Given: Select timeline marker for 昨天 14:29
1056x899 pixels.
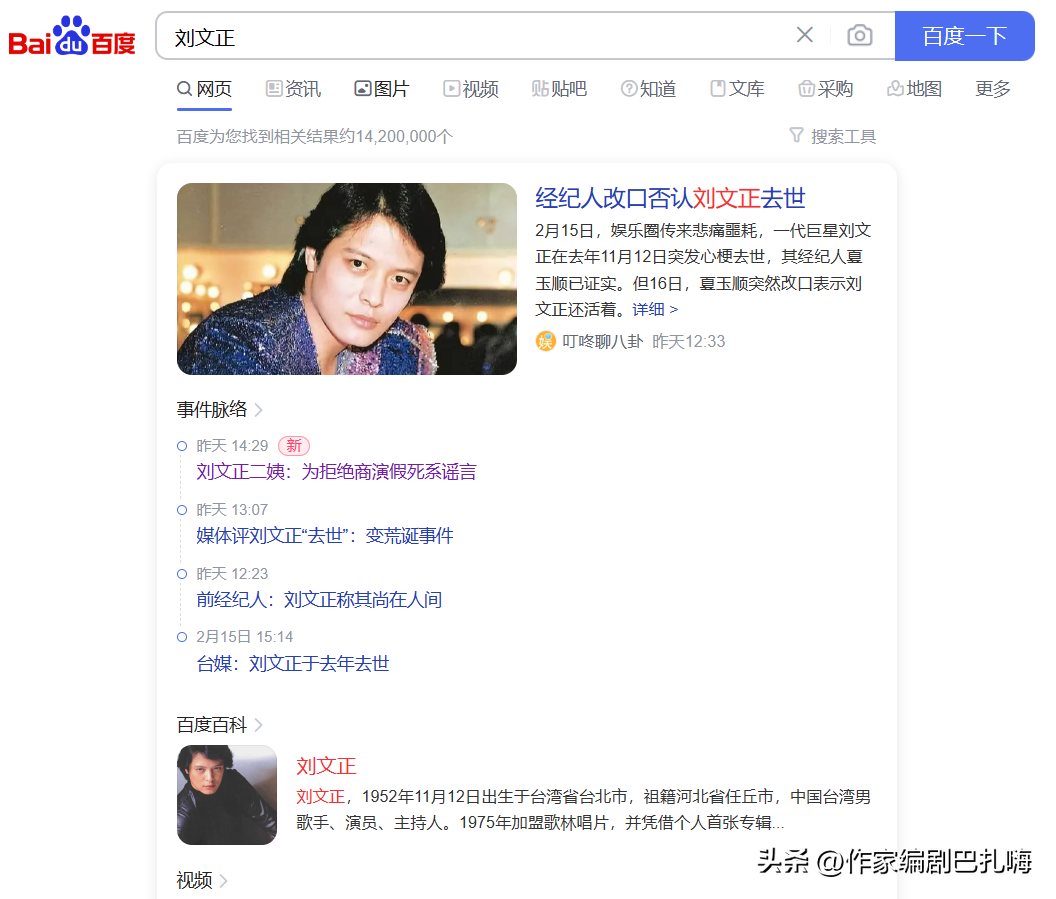Looking at the screenshot, I should (x=182, y=446).
